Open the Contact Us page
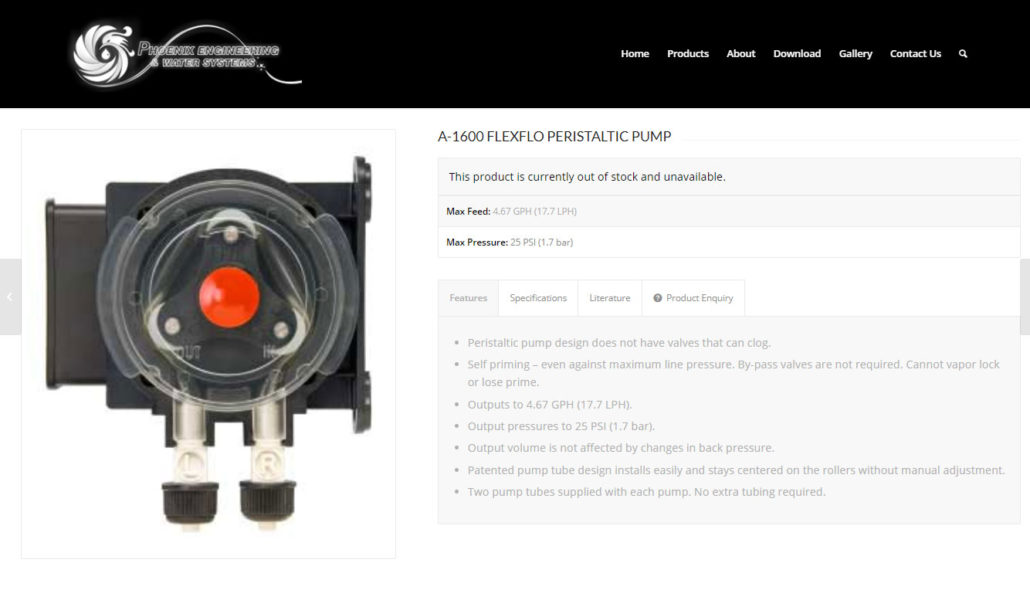 tap(915, 54)
